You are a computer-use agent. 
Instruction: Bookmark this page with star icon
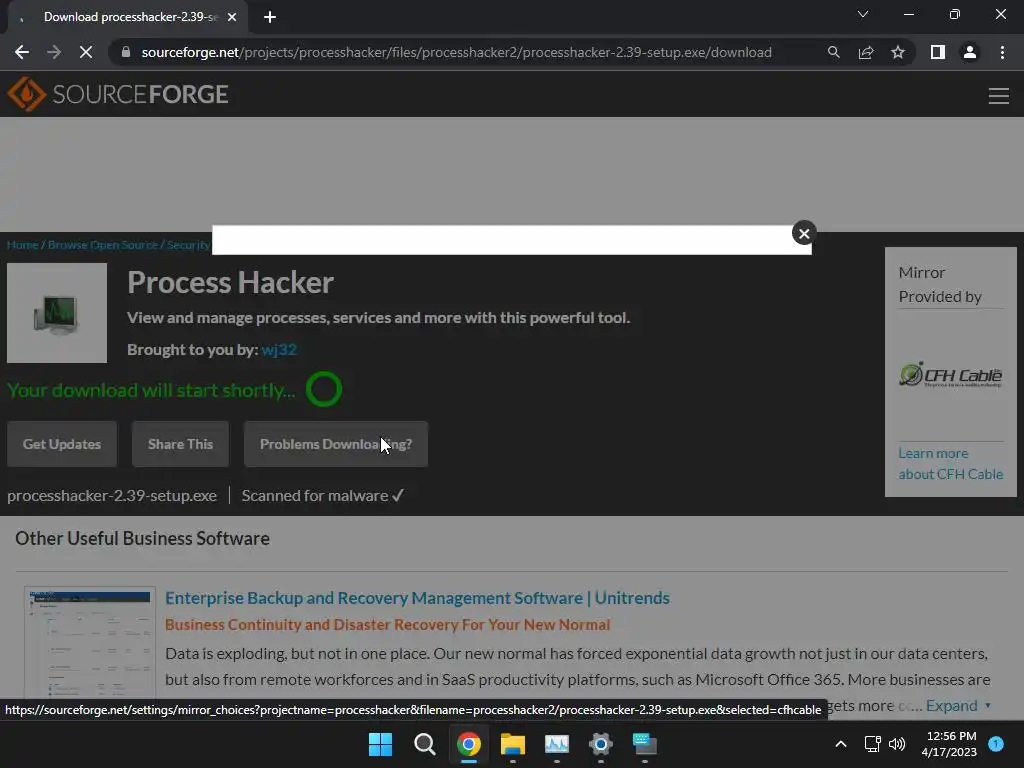point(898,52)
